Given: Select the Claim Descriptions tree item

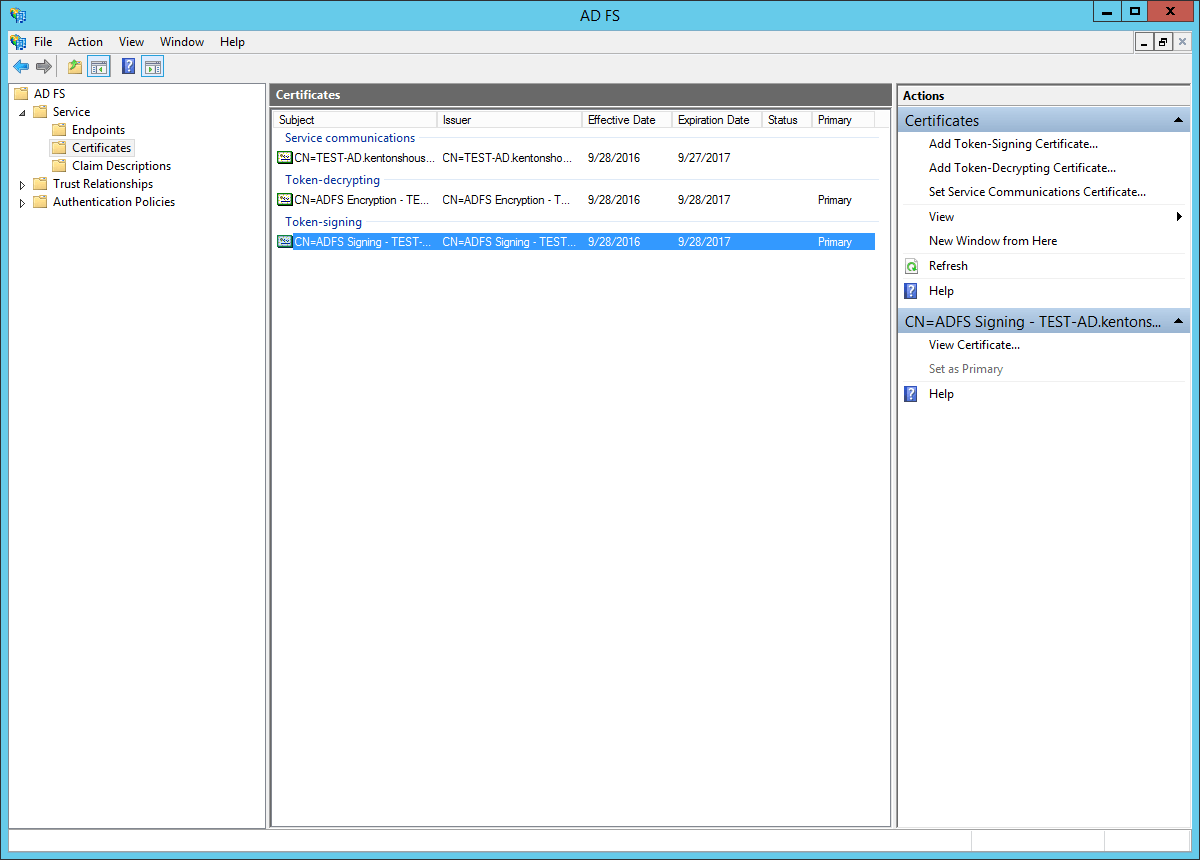Looking at the screenshot, I should 121,166.
